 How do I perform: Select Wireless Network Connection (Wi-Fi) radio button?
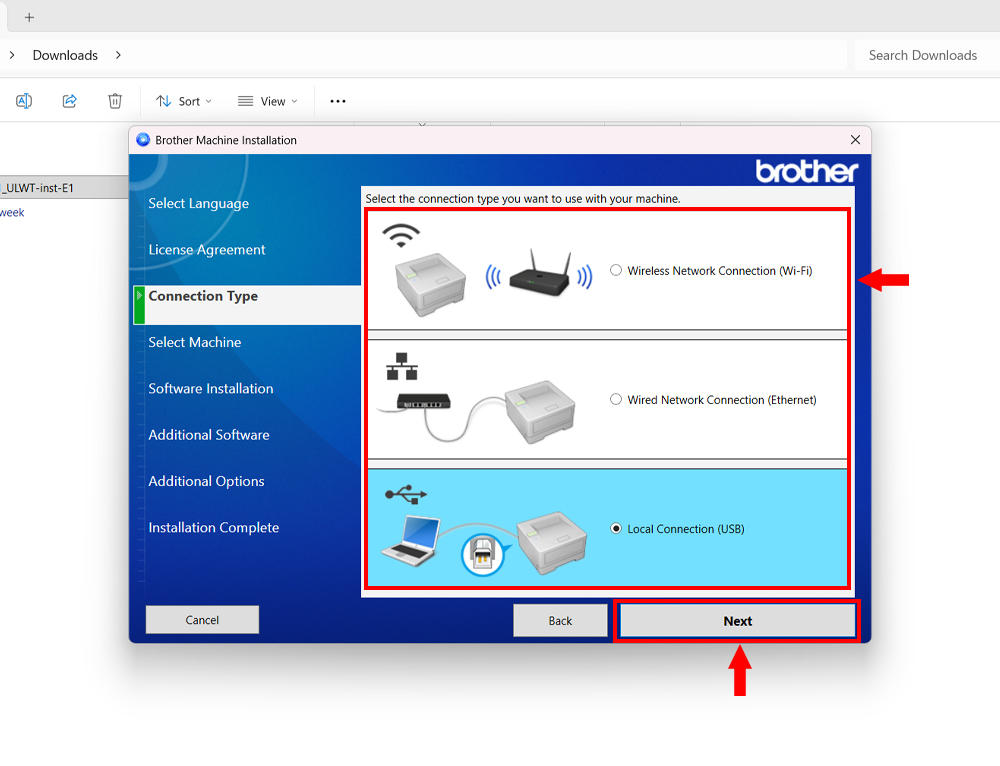click(615, 270)
